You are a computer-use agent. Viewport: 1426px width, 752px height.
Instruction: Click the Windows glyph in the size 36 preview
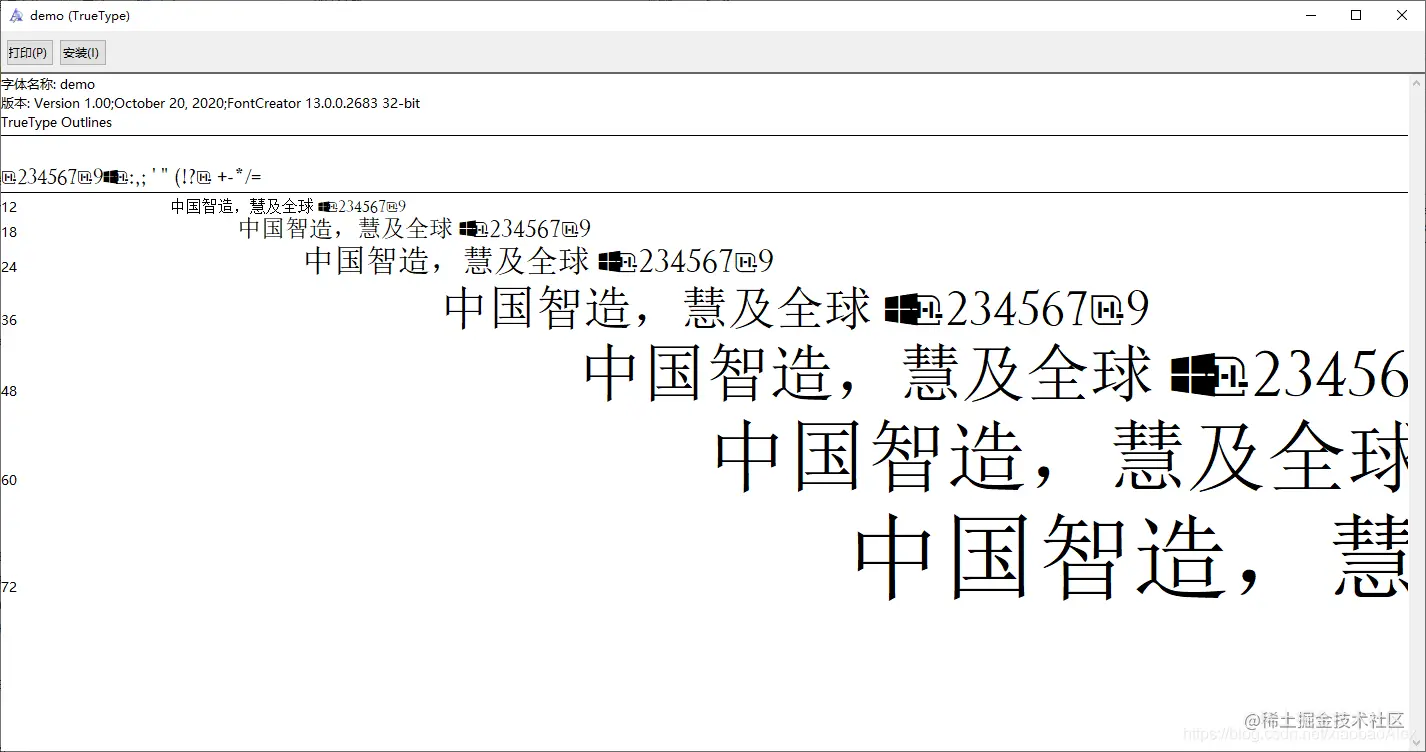(902, 308)
